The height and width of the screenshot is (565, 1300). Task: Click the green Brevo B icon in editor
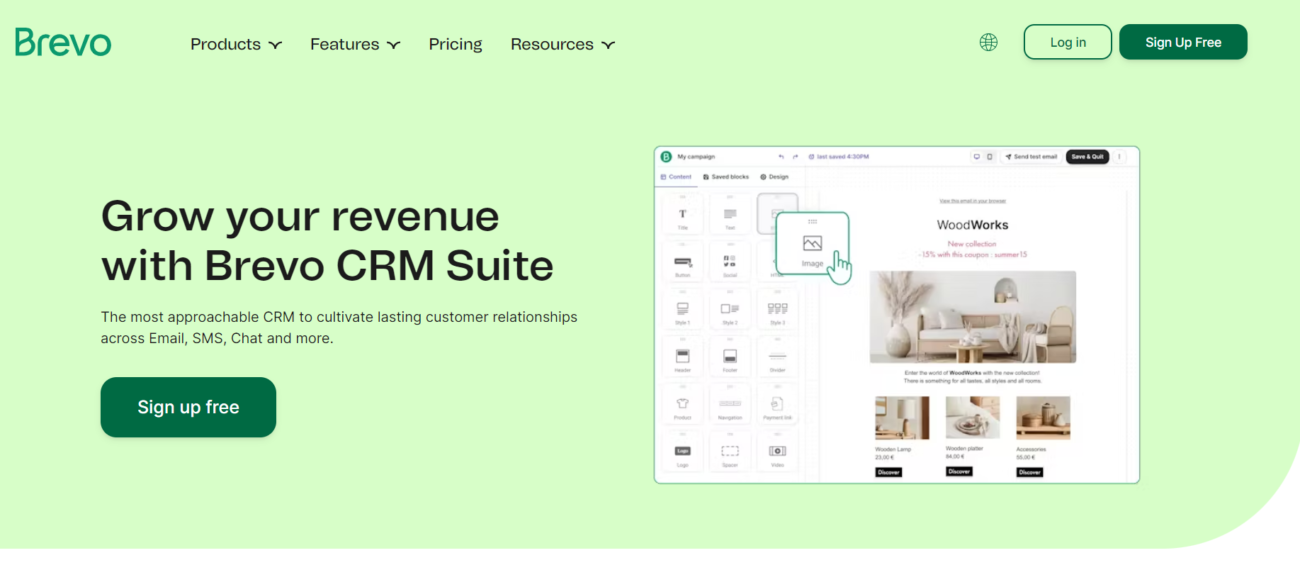coord(666,157)
